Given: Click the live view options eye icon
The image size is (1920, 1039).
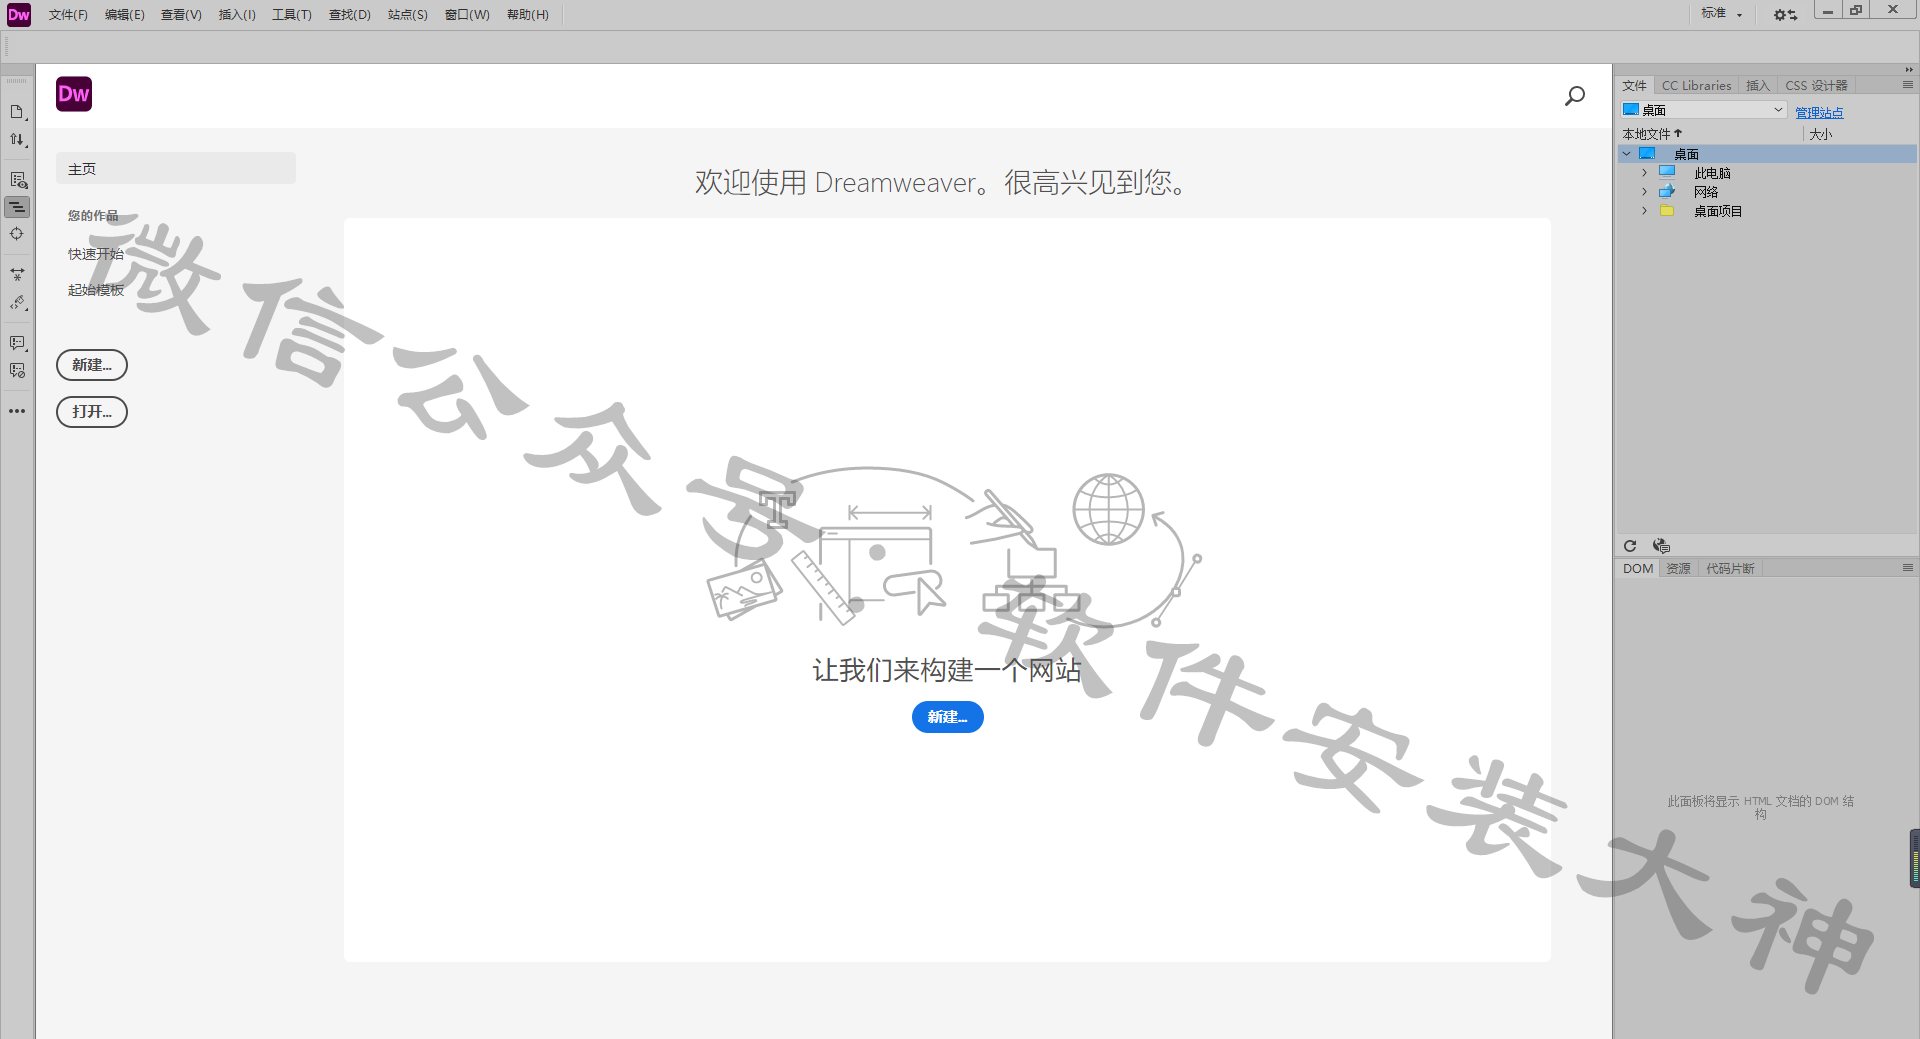Looking at the screenshot, I should click(17, 180).
